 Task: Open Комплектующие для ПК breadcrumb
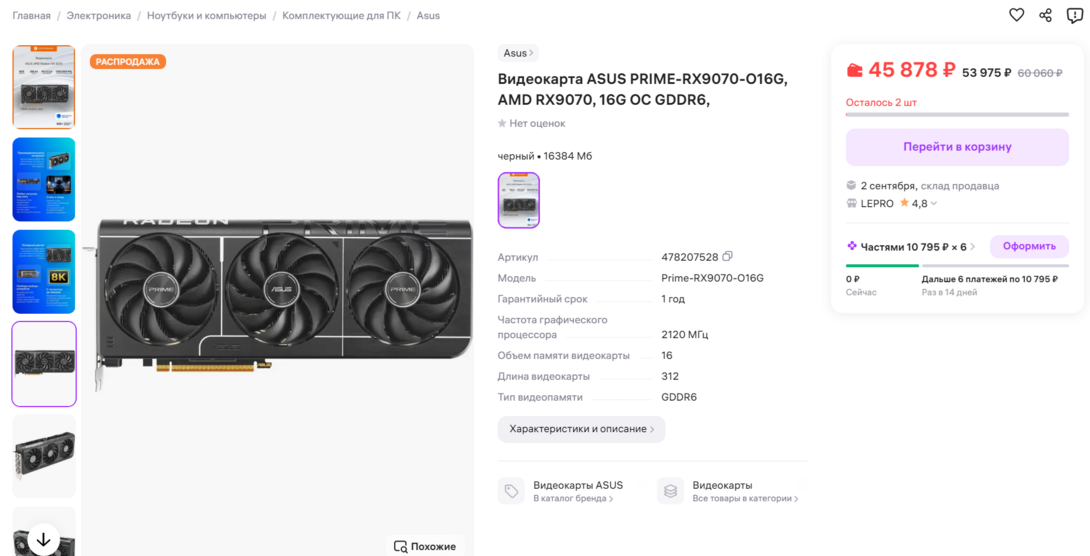point(341,16)
